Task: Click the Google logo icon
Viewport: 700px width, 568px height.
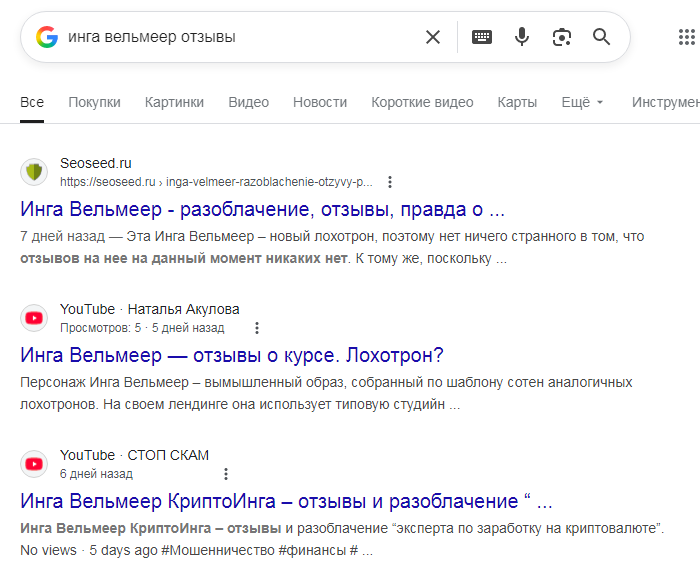Action: click(47, 37)
